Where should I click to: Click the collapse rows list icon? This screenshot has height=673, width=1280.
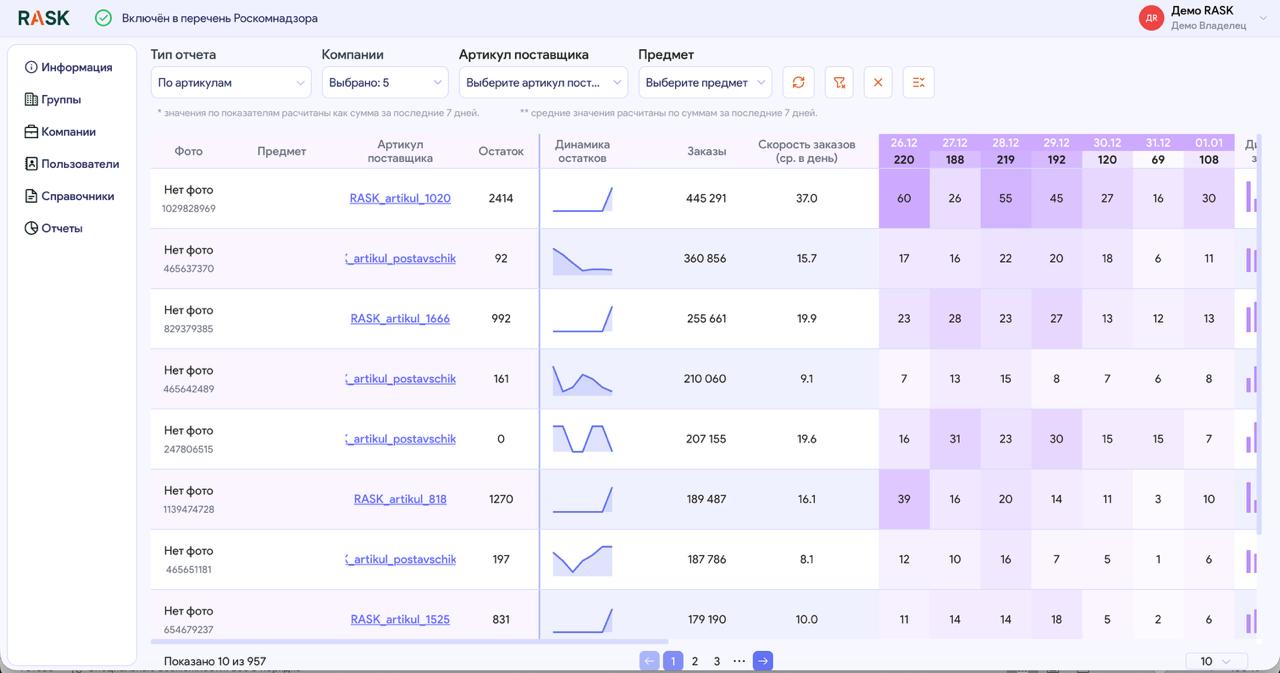(918, 83)
